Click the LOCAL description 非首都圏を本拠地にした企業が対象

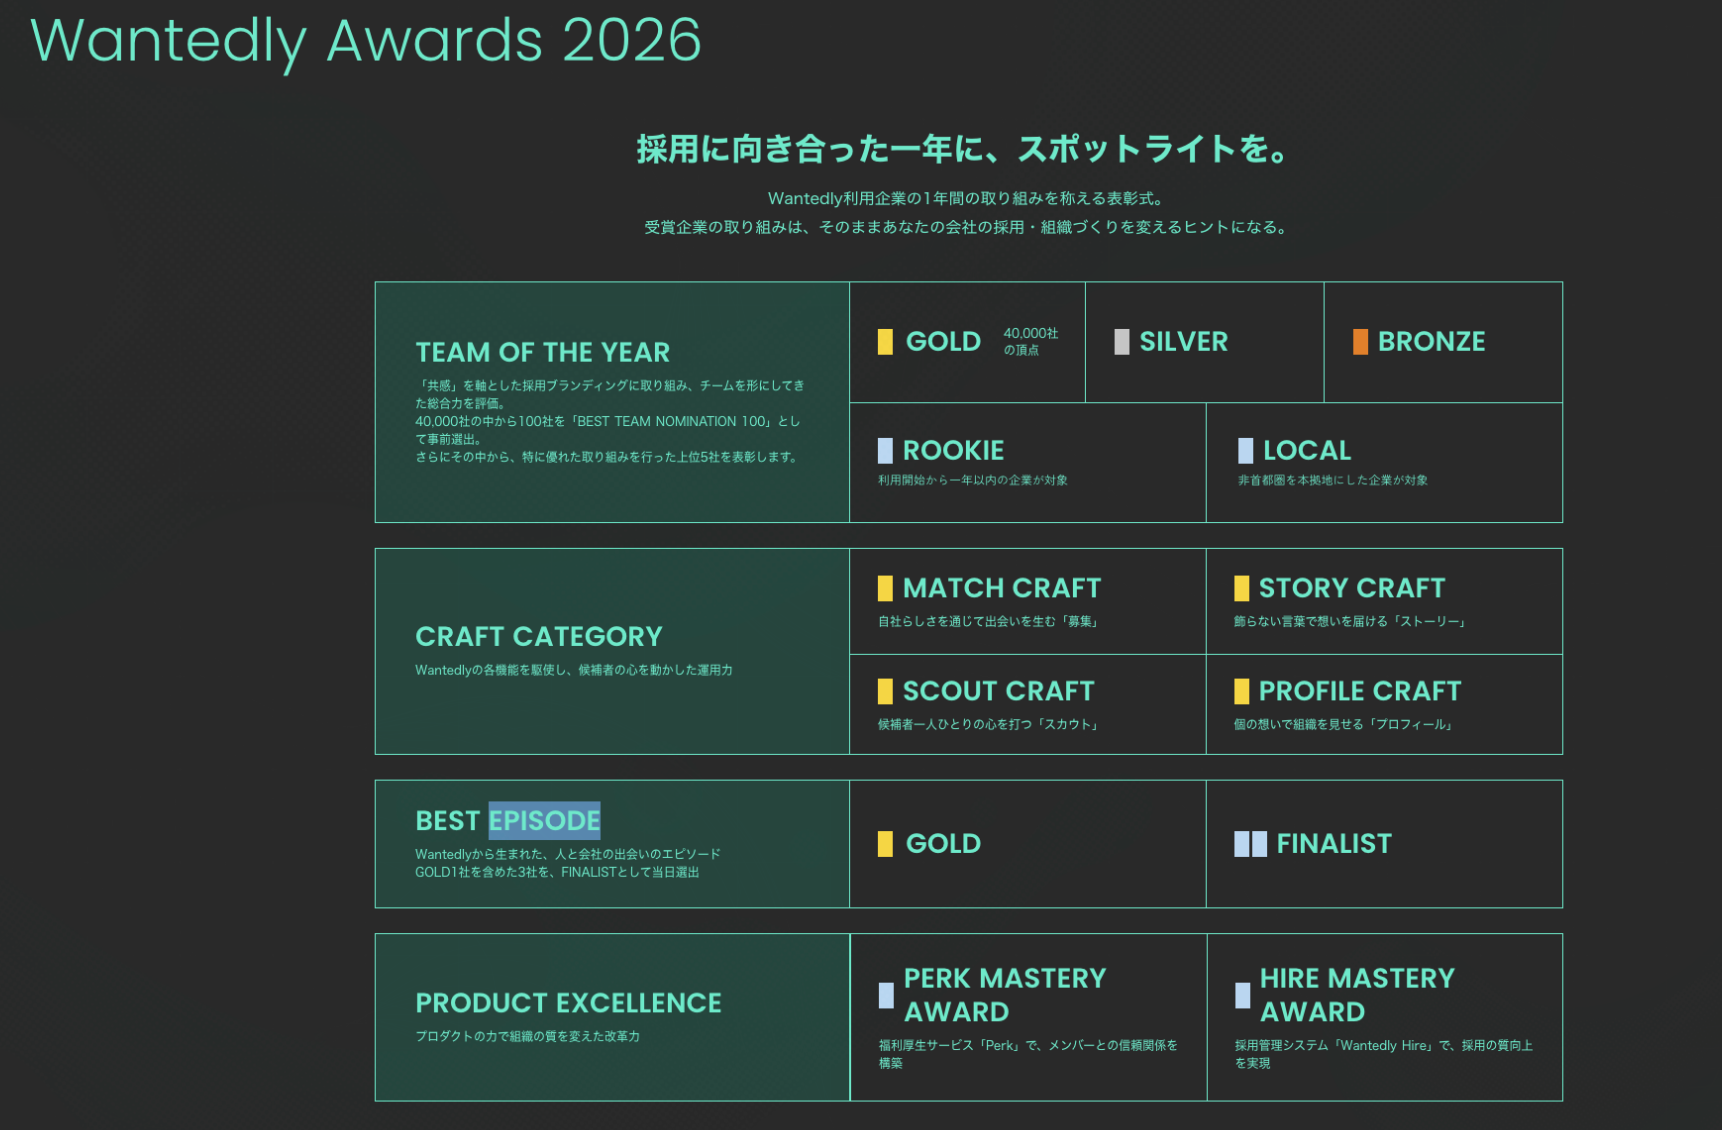click(x=1333, y=480)
